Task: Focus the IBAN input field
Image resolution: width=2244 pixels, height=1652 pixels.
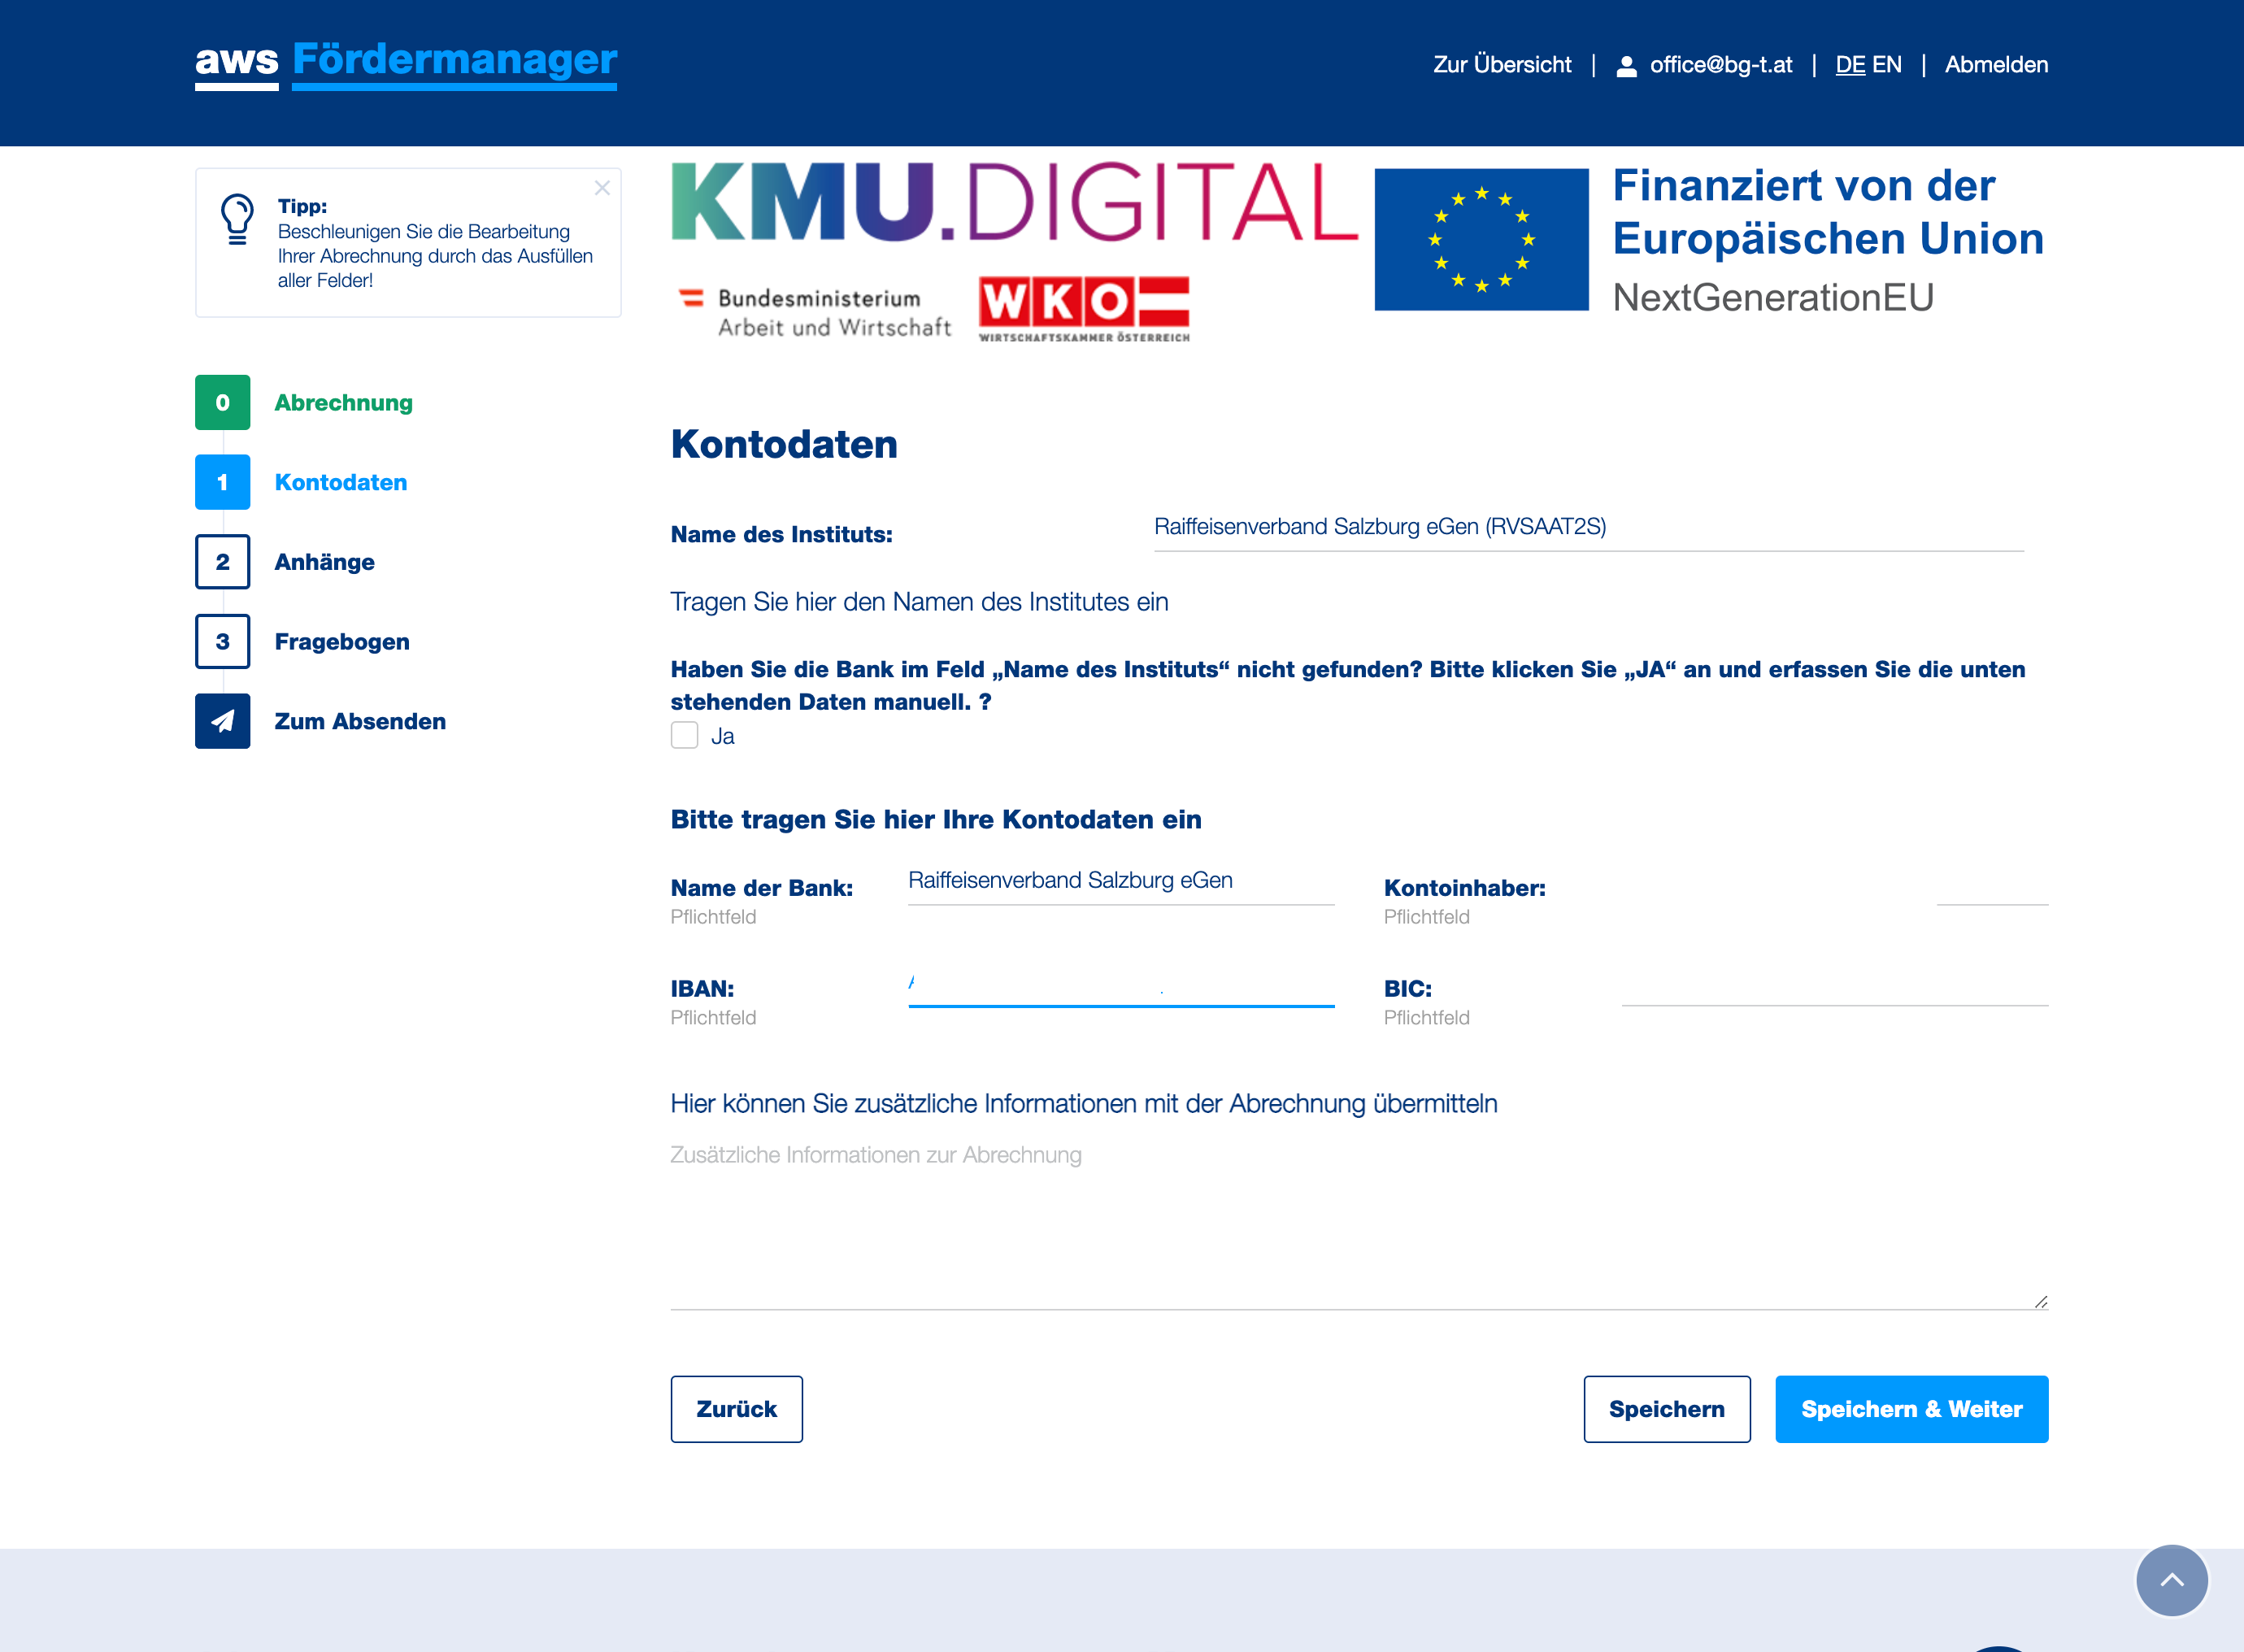Action: 1121,983
